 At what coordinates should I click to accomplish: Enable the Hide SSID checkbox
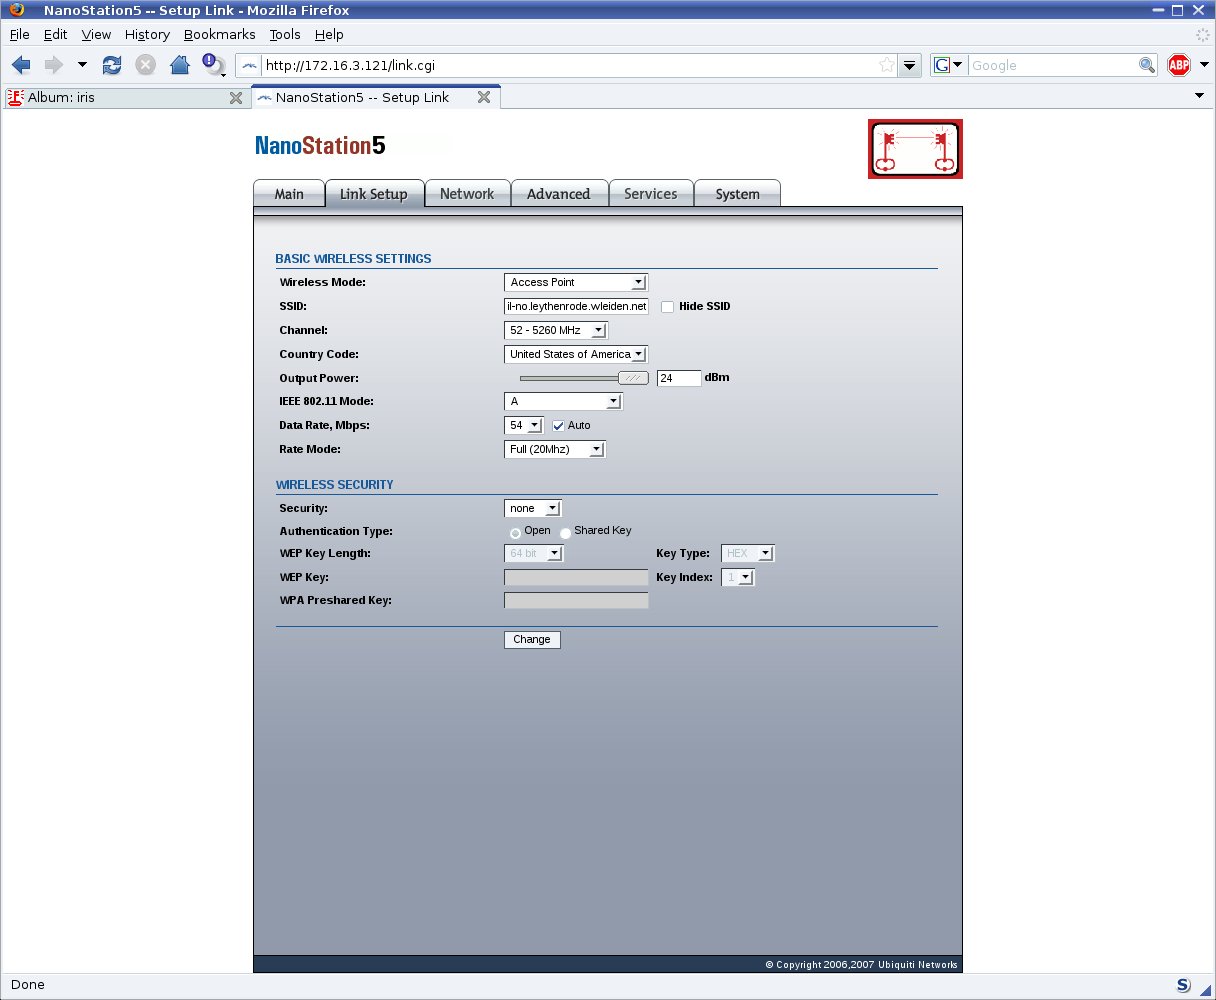(x=667, y=307)
